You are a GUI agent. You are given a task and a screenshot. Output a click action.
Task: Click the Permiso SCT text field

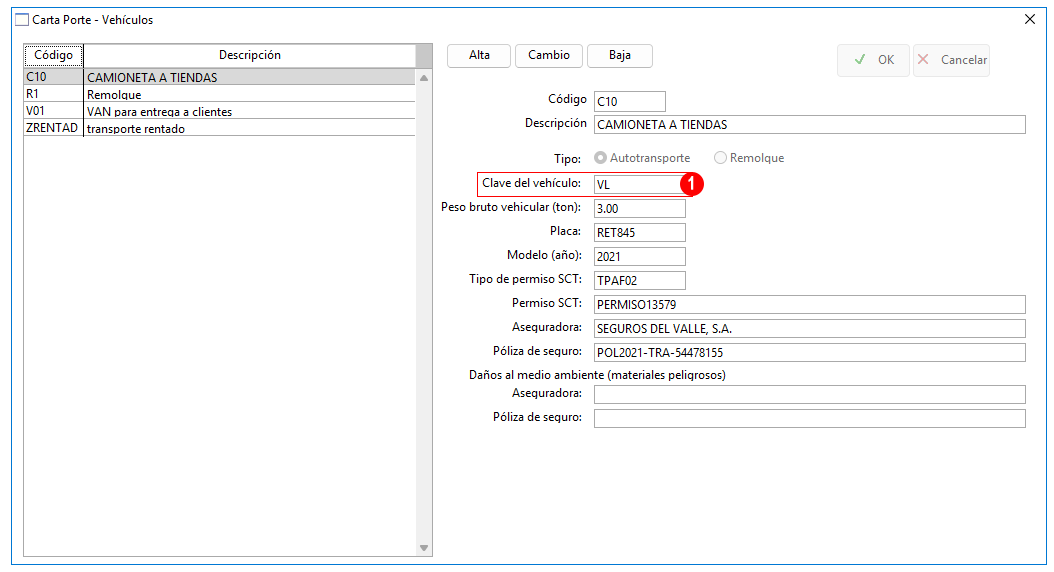point(809,304)
